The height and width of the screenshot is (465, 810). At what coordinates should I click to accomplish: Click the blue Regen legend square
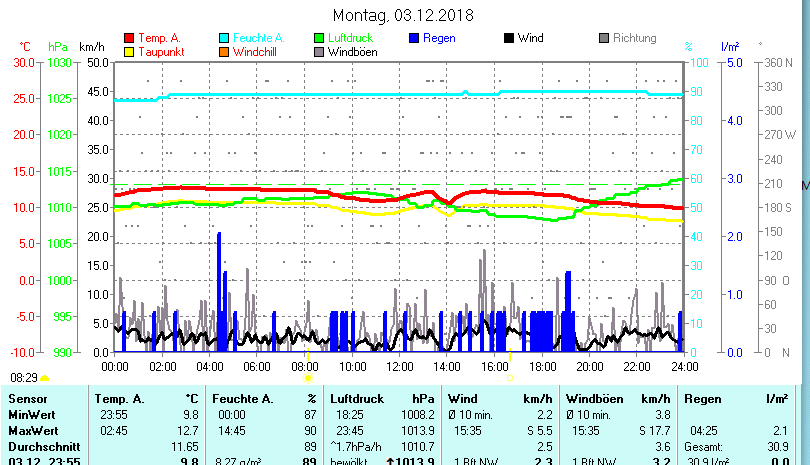pyautogui.click(x=416, y=38)
